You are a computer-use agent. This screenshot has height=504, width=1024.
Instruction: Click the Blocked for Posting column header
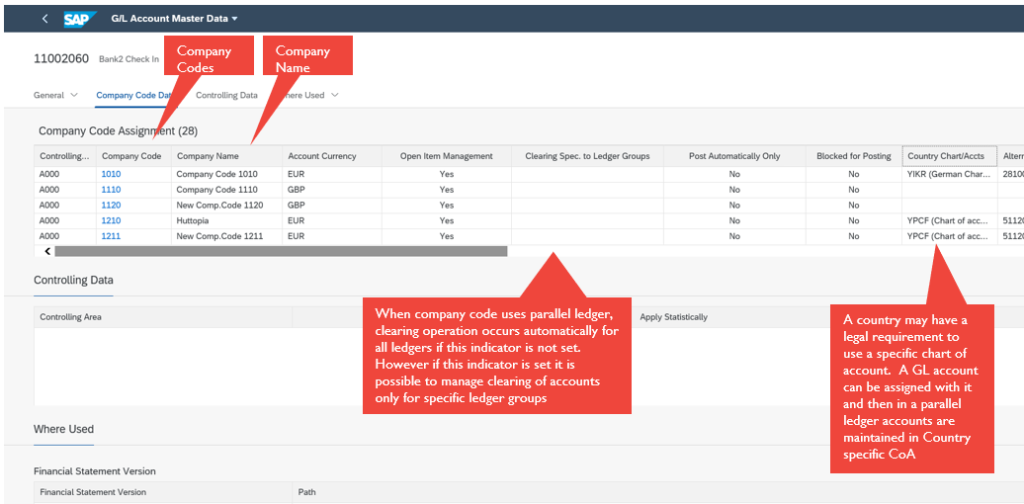coord(854,156)
